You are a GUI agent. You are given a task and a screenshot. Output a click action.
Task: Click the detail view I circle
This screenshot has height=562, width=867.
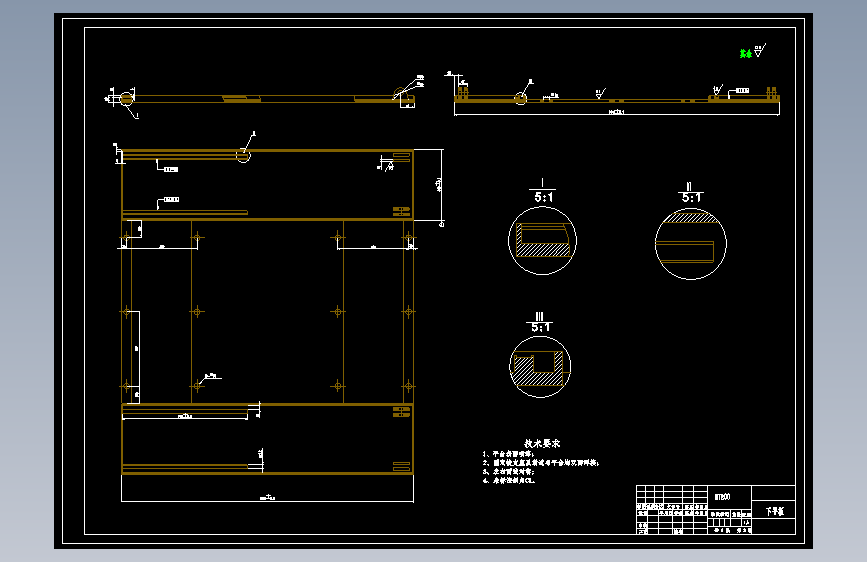[542, 241]
